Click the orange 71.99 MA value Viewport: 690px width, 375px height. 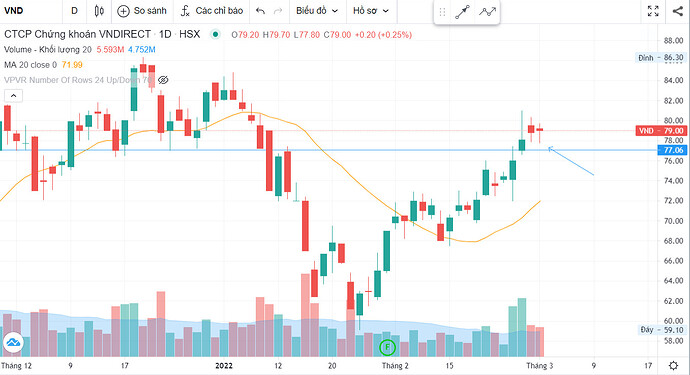(72, 65)
